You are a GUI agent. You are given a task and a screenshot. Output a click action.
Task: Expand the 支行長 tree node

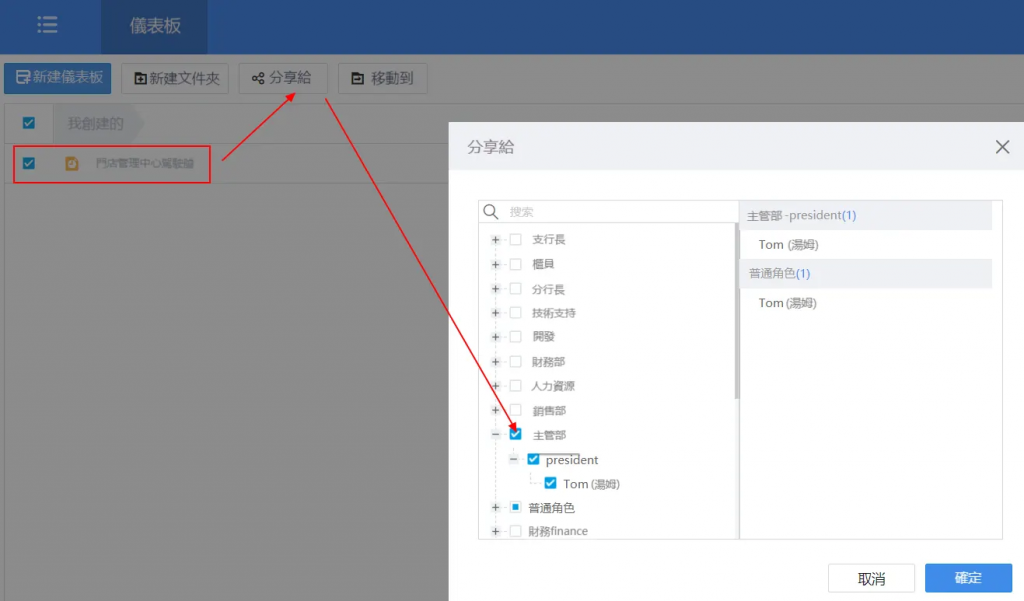point(495,240)
